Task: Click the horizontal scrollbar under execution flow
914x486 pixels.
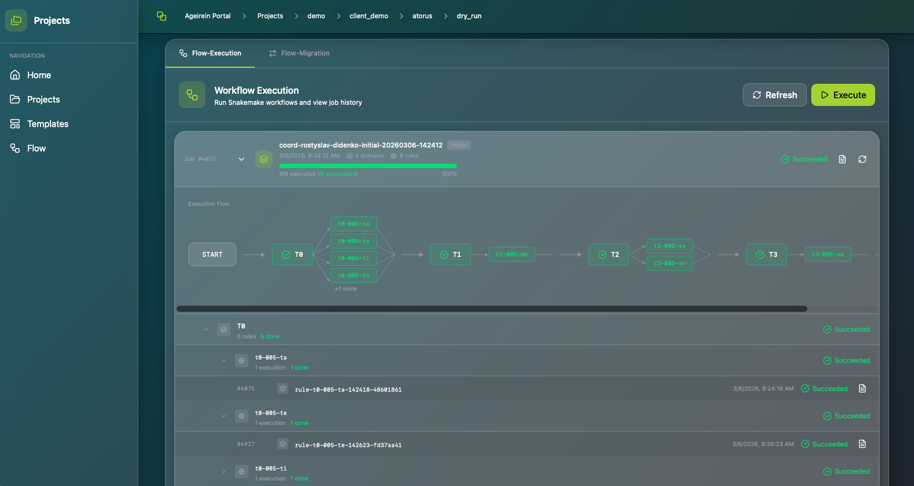Action: tap(491, 309)
